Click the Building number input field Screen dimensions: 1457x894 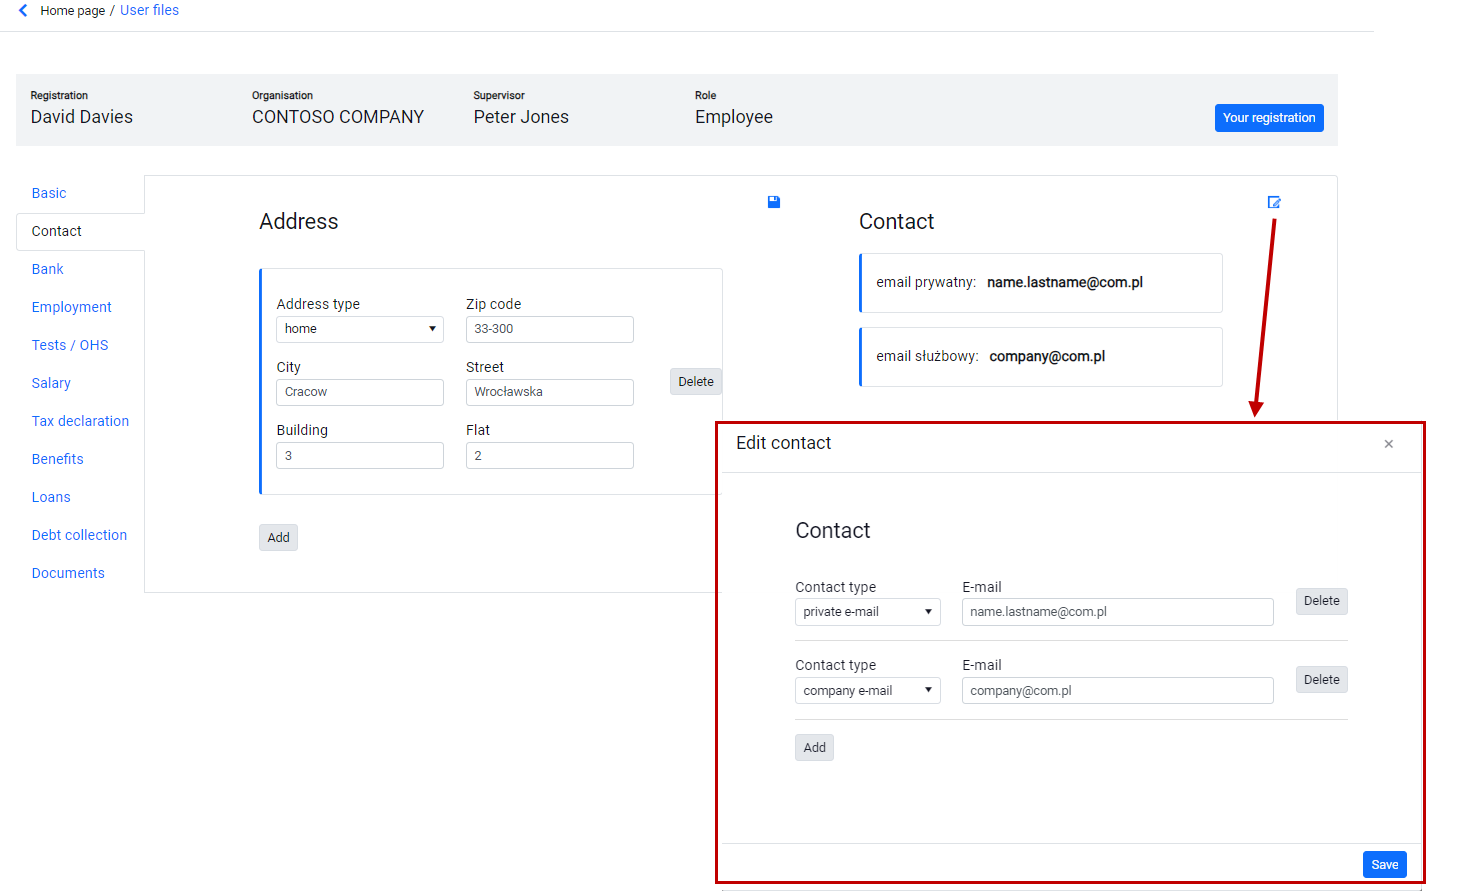click(x=360, y=456)
